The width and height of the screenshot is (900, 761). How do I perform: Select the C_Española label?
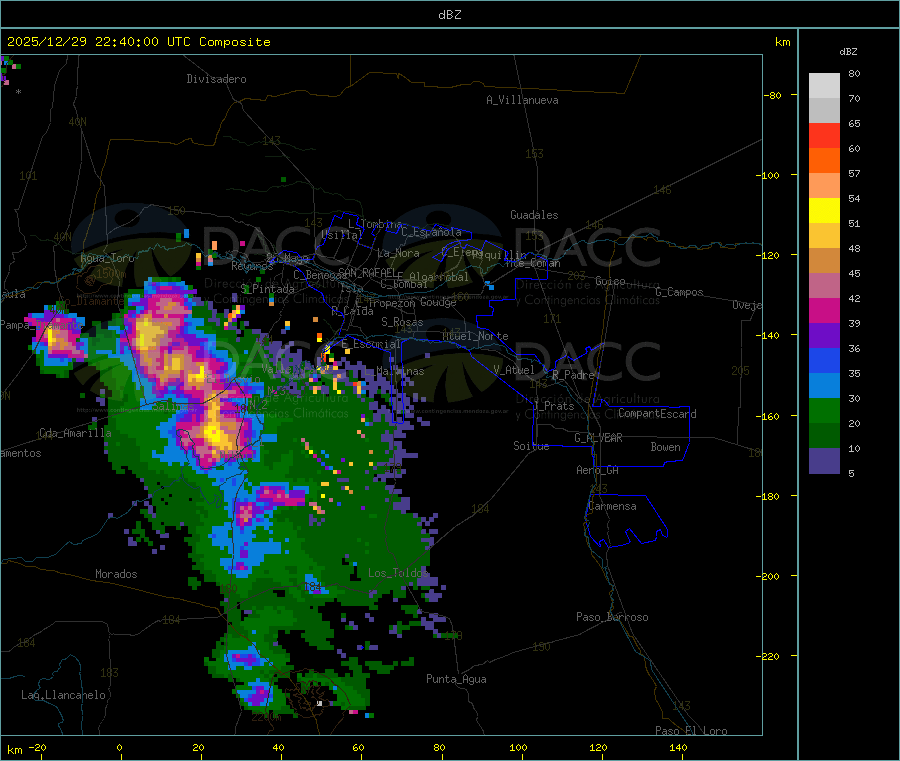pyautogui.click(x=431, y=232)
